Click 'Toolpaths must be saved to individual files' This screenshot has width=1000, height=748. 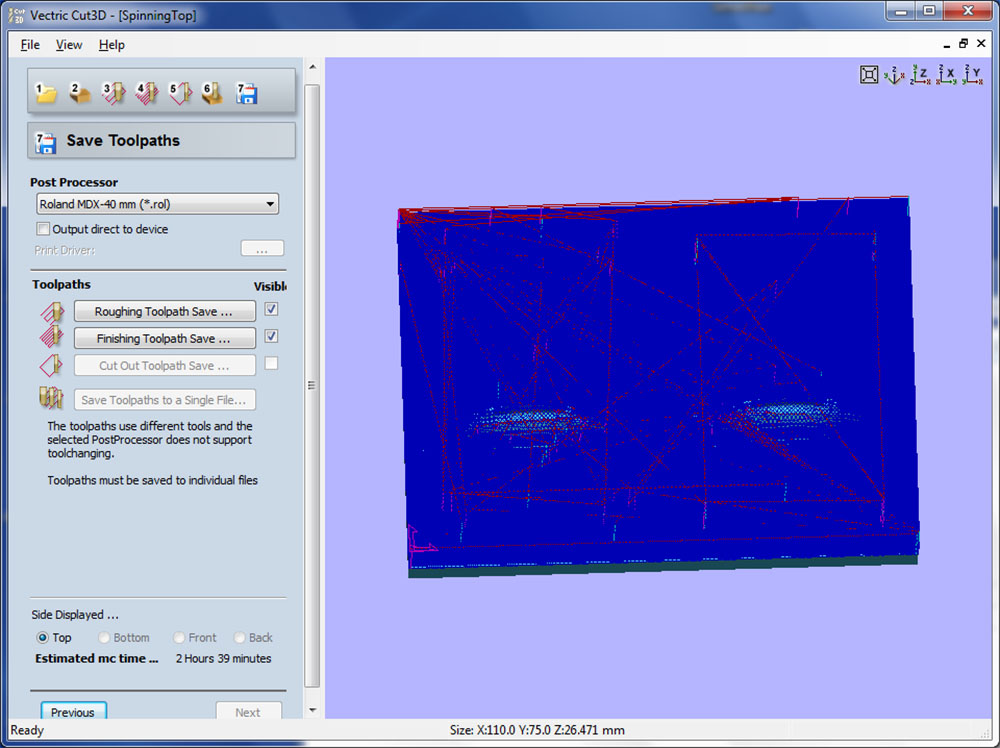point(152,480)
